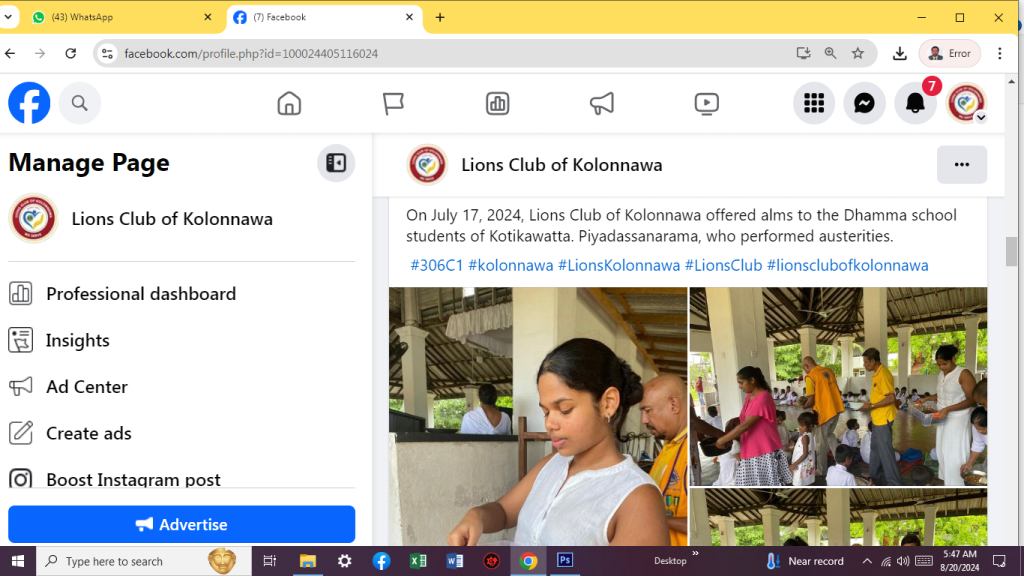The width and height of the screenshot is (1024, 576).
Task: Reload the current page
Action: (x=71, y=54)
